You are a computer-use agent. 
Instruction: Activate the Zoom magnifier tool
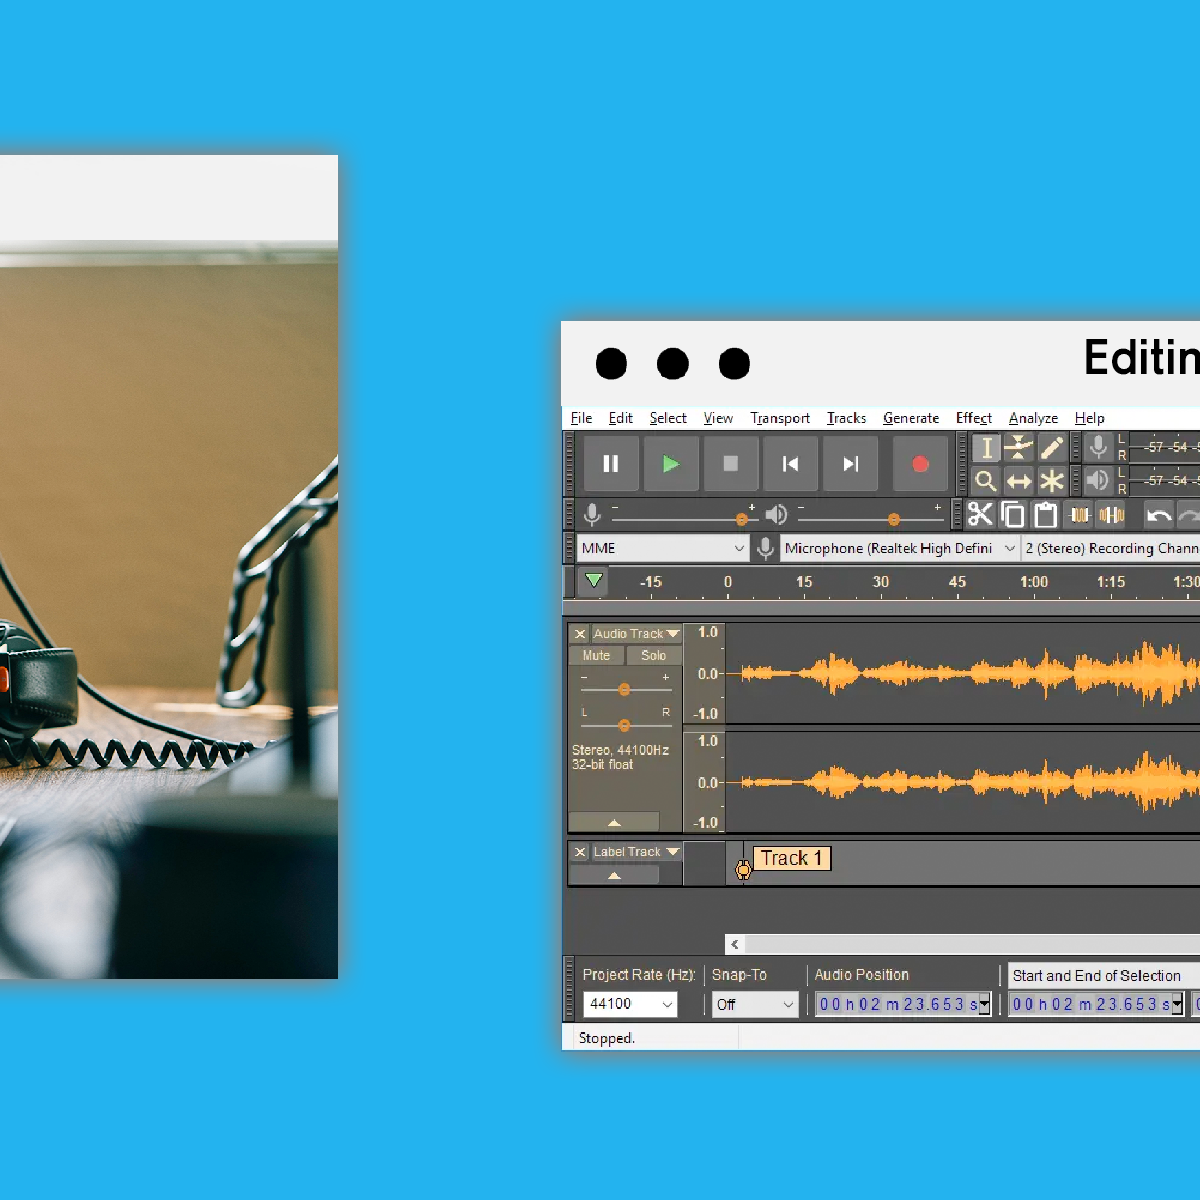986,481
